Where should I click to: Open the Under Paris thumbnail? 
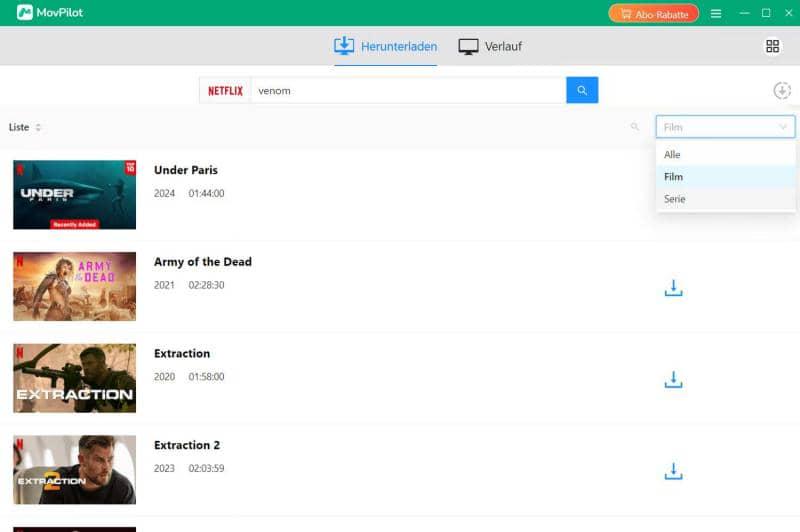[74, 195]
